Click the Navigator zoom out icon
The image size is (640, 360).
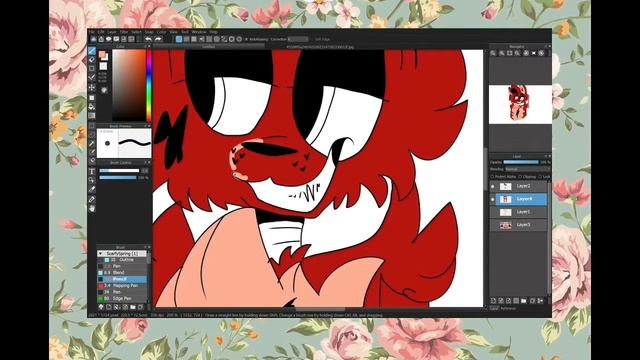coord(502,53)
